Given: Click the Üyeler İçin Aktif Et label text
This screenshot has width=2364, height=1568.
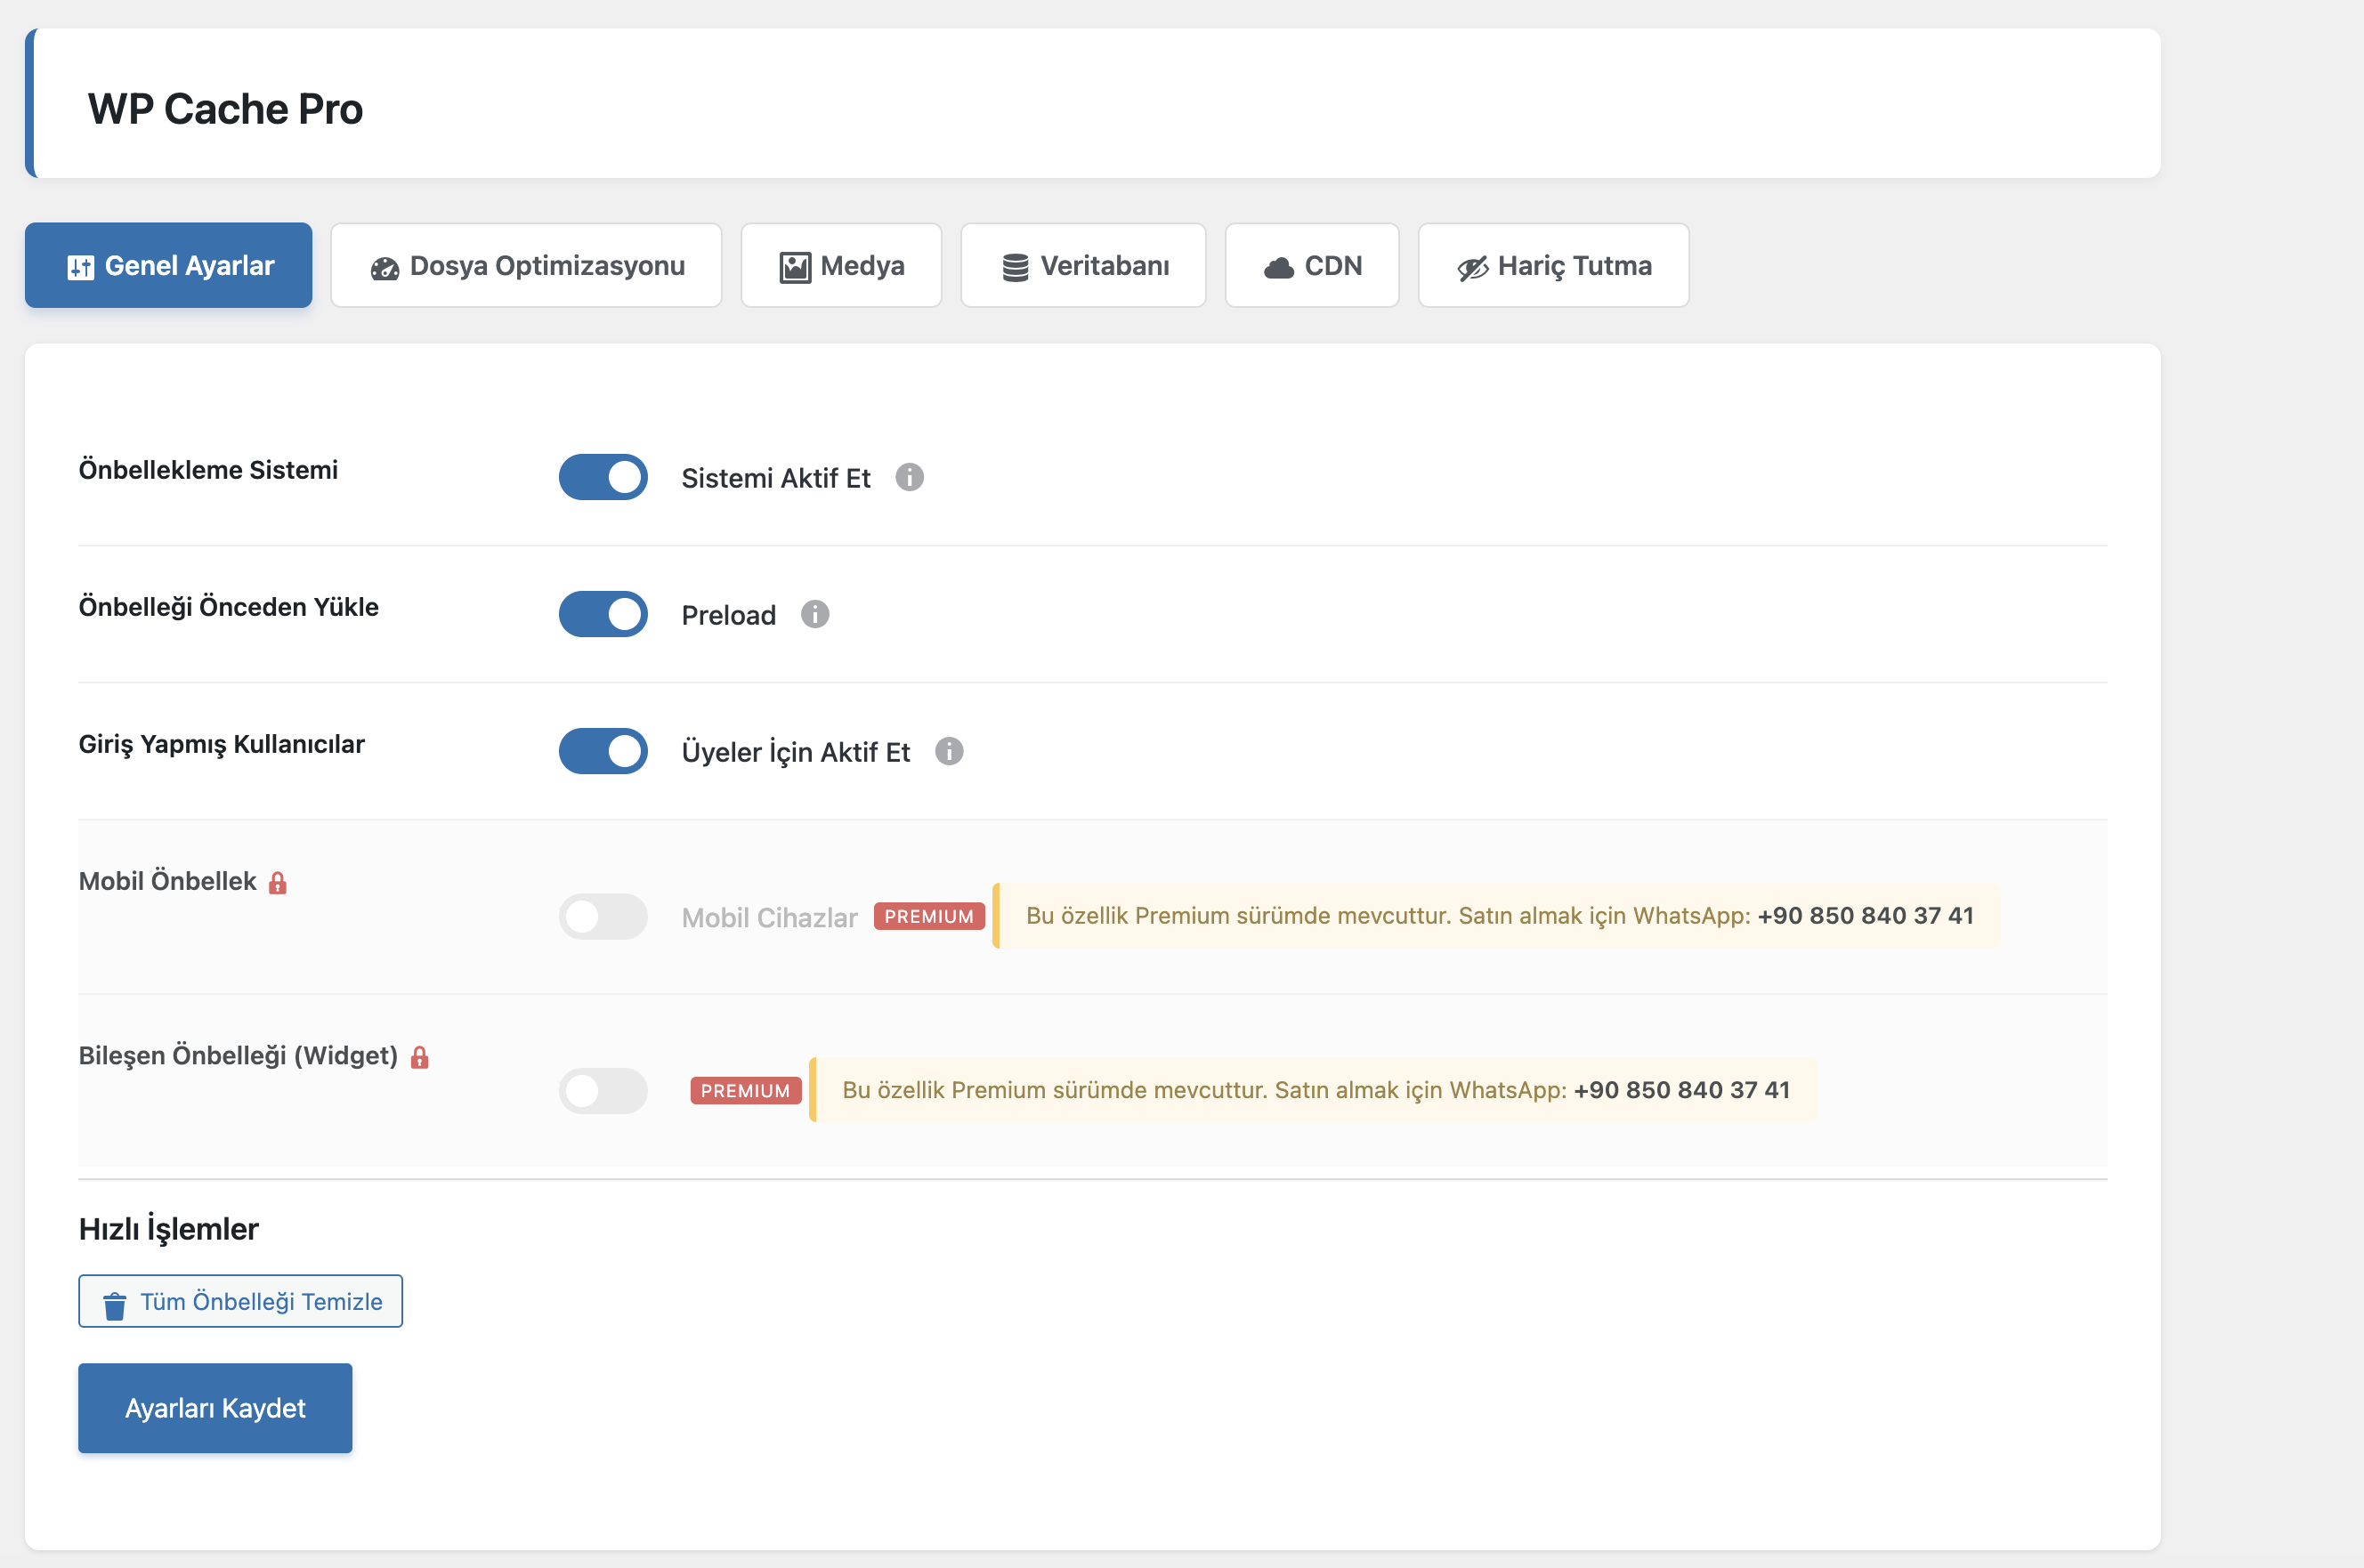Looking at the screenshot, I should (796, 752).
